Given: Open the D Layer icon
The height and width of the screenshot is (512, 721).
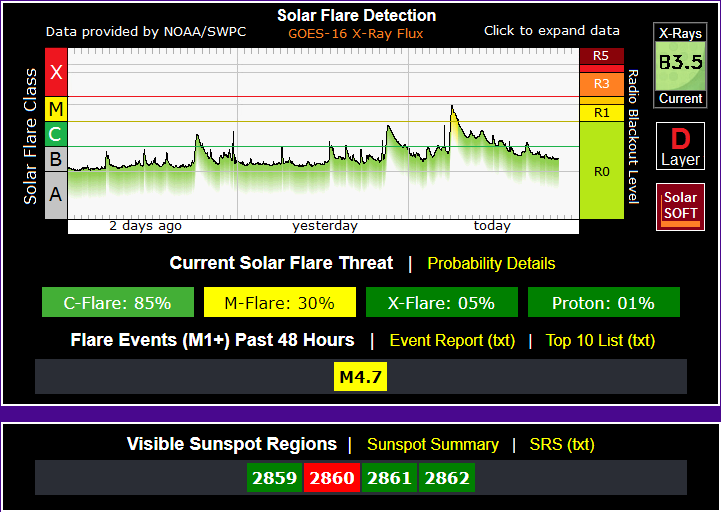Looking at the screenshot, I should tap(680, 146).
